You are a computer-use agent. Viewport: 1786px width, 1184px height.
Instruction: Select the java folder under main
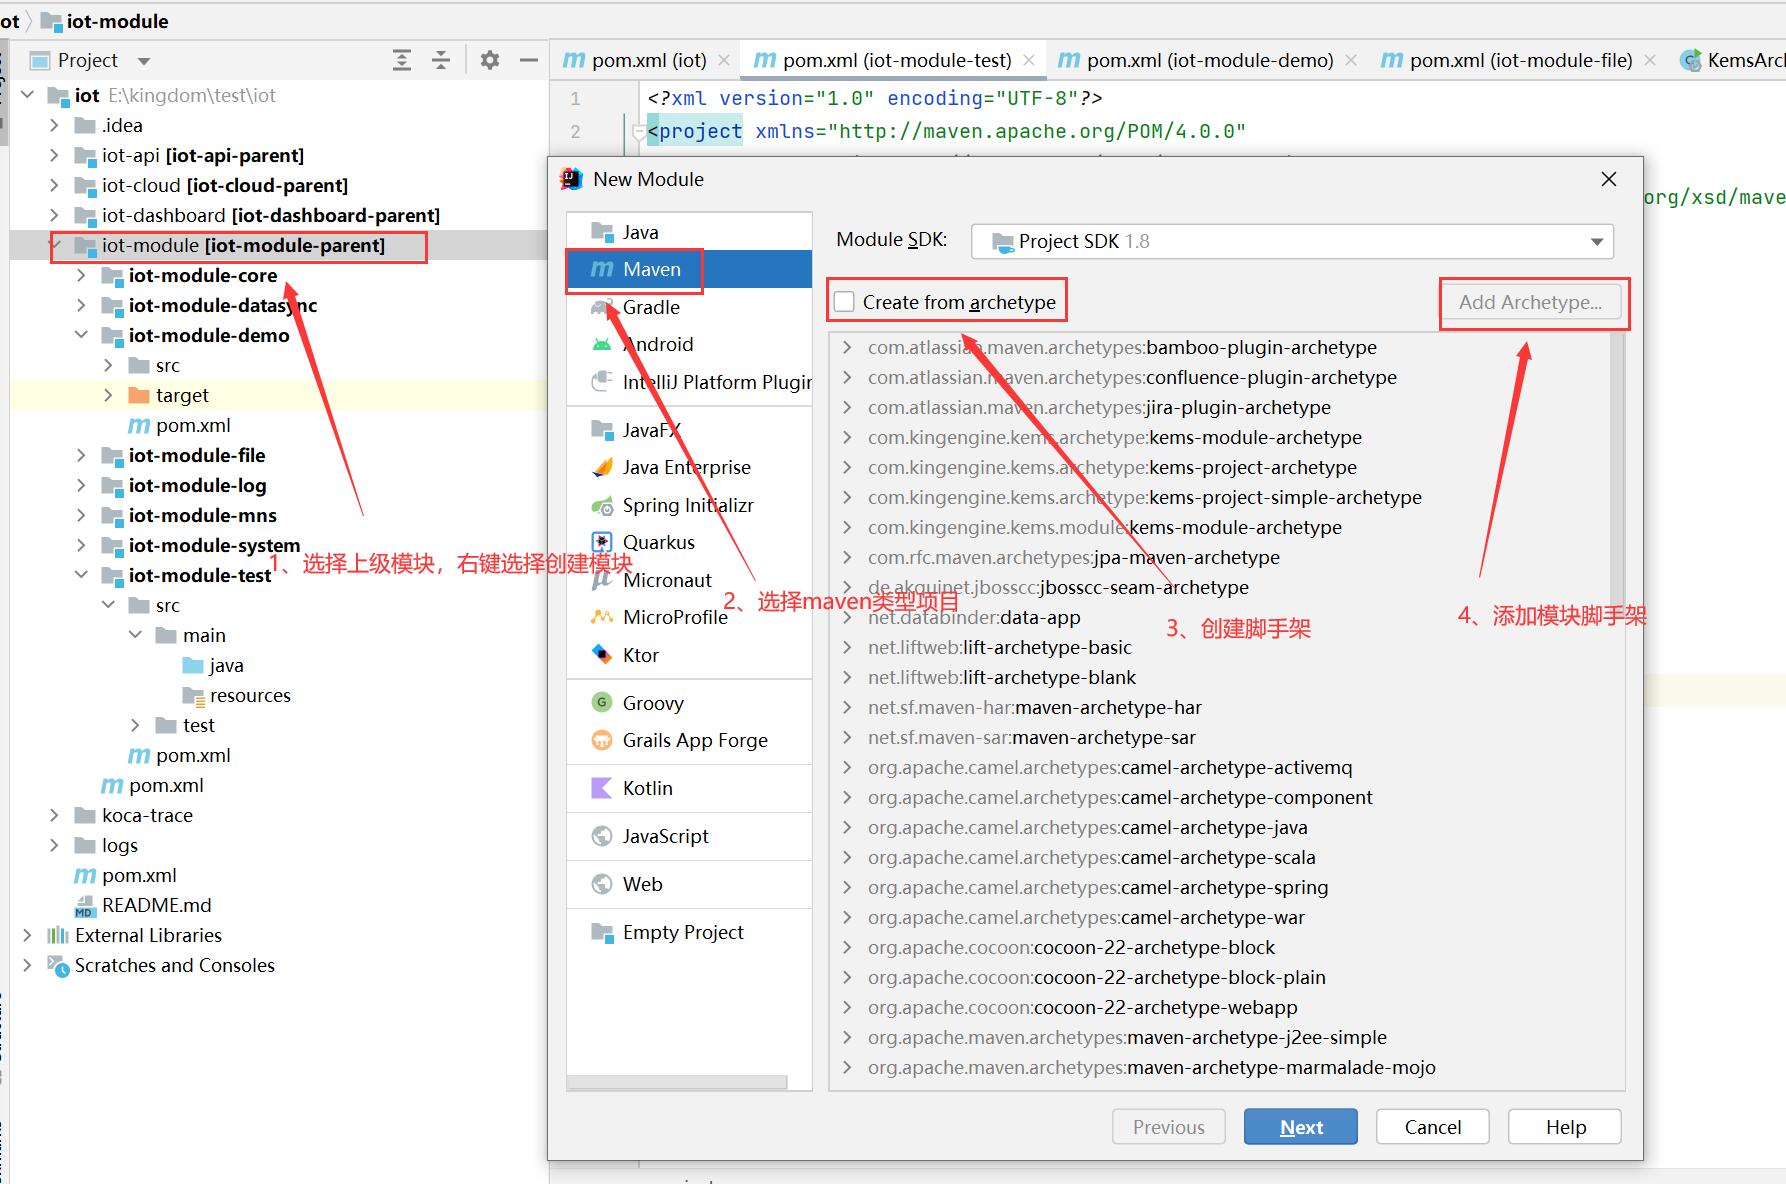point(226,665)
